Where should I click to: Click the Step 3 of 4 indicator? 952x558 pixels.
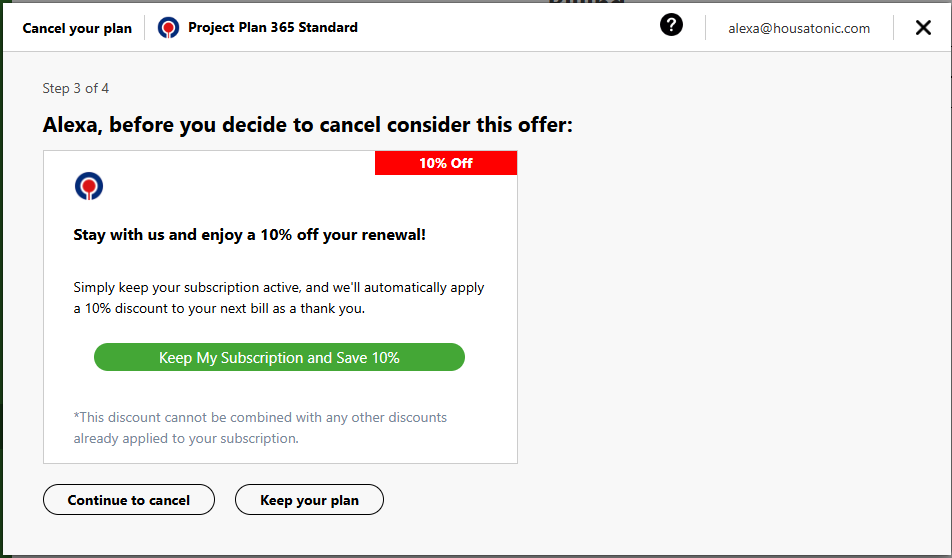click(x=75, y=88)
